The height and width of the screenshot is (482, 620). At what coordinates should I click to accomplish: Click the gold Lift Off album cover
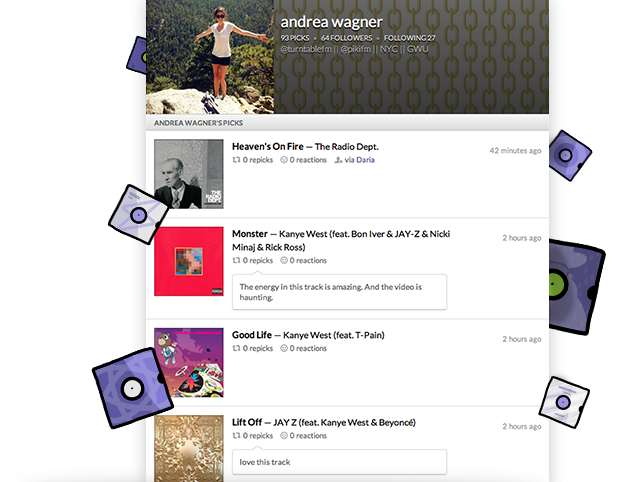[189, 448]
